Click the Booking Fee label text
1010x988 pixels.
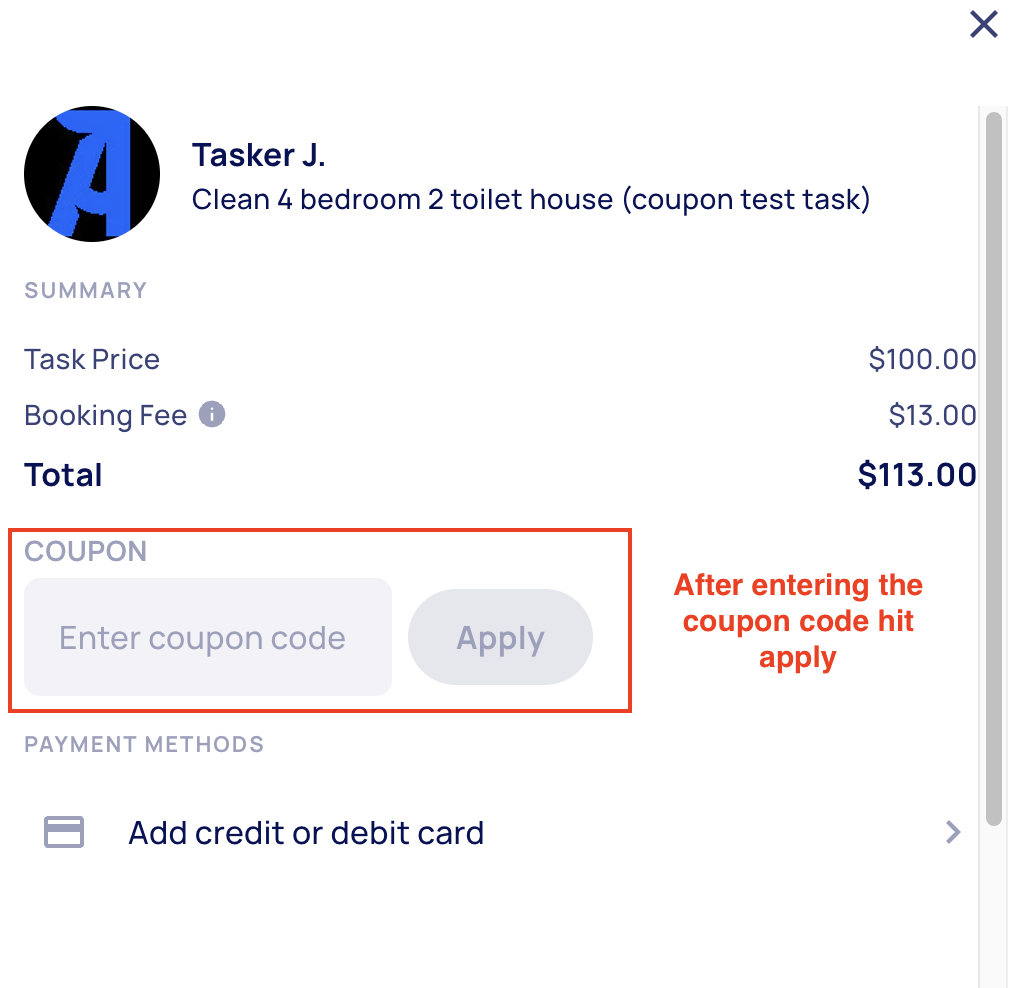[x=106, y=415]
